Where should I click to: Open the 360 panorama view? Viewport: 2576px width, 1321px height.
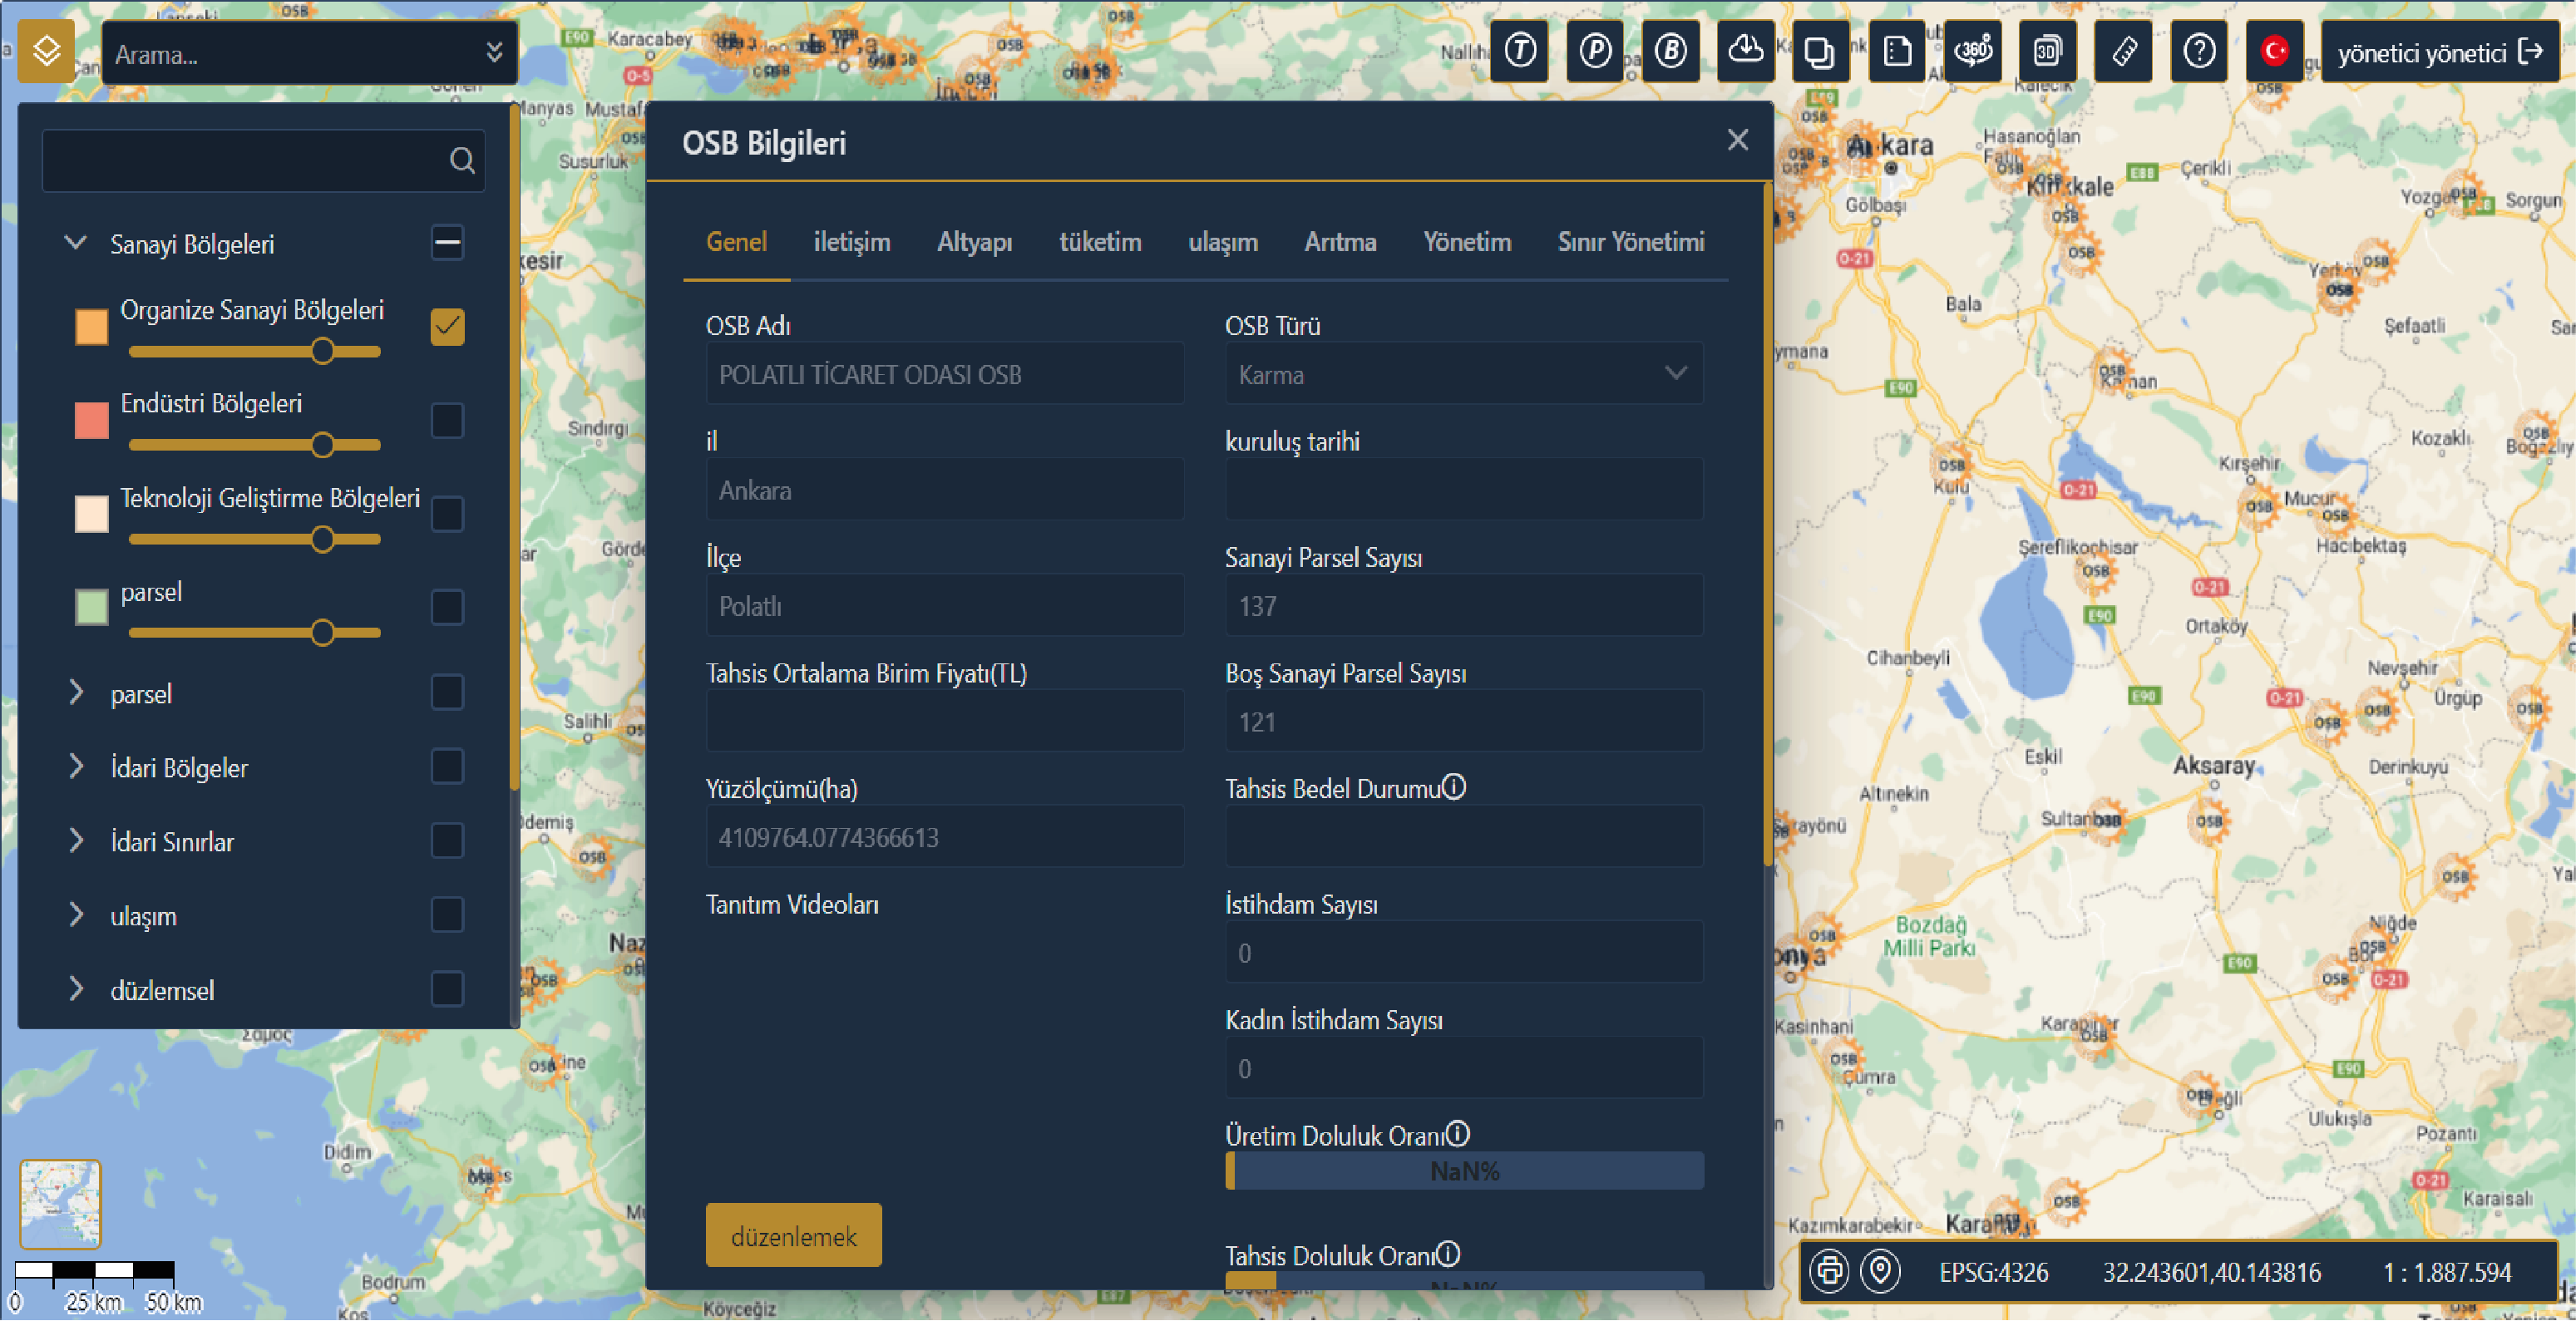[1973, 51]
